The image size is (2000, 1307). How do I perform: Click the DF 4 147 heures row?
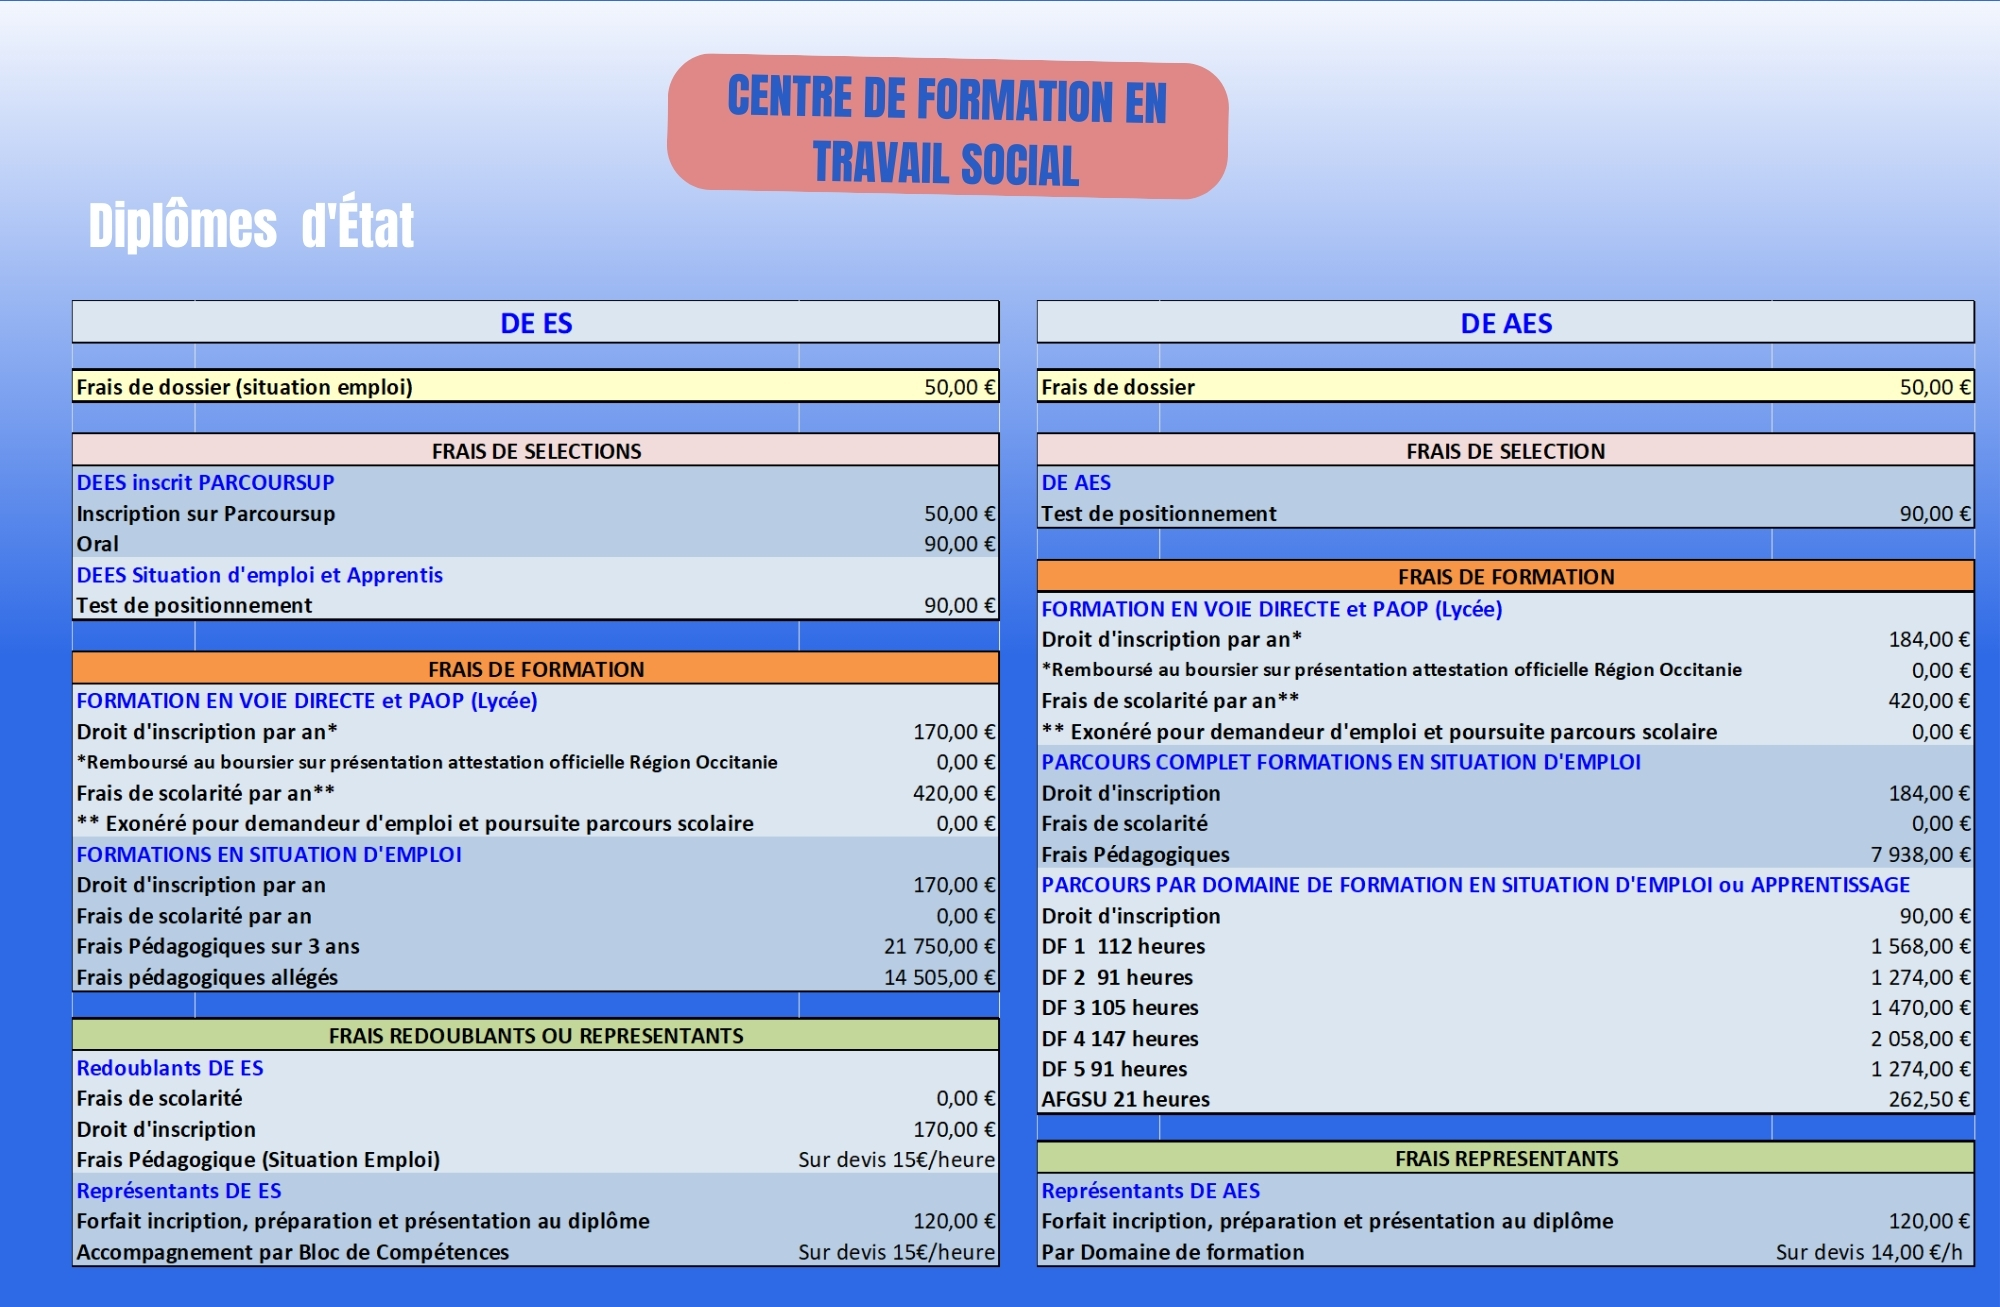pyautogui.click(x=1119, y=1039)
